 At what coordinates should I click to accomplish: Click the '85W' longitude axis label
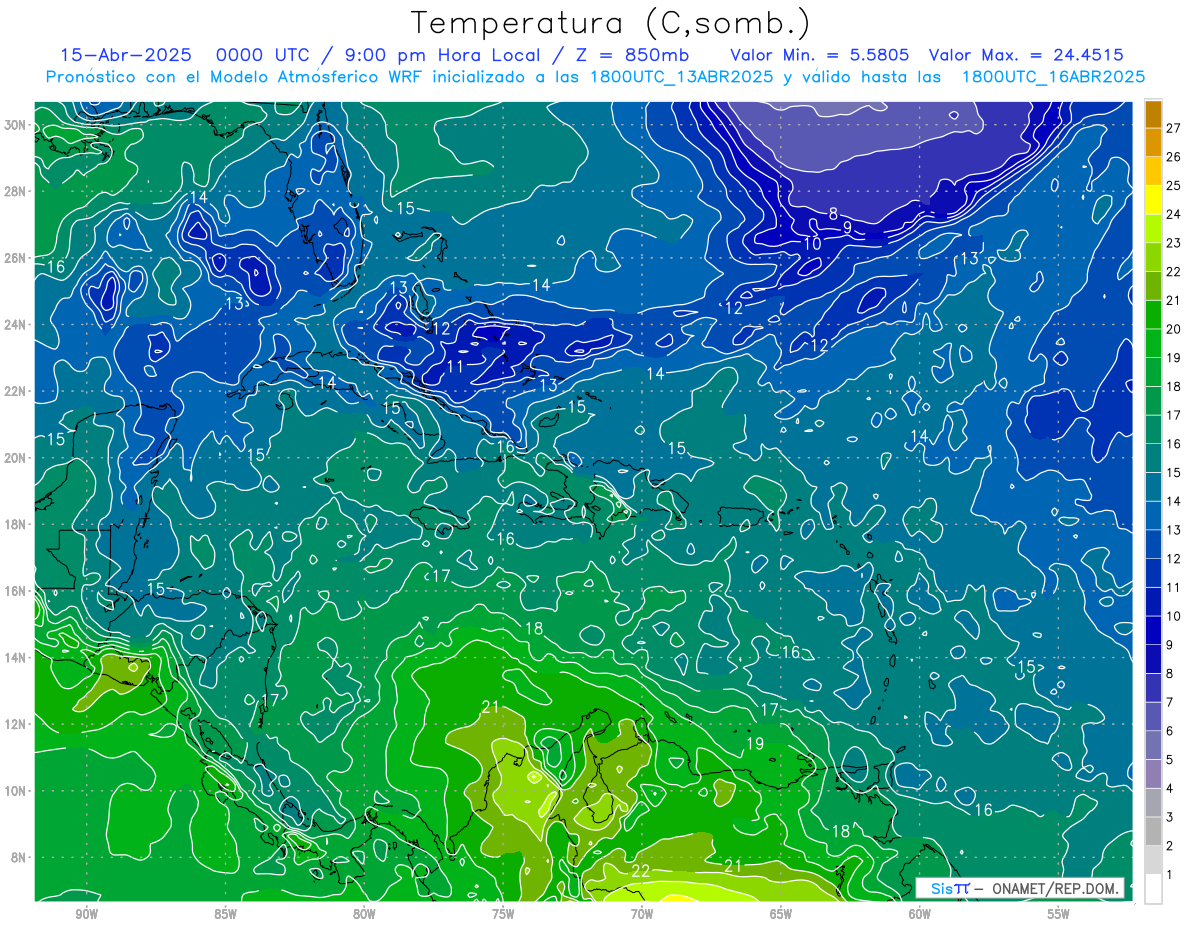(225, 914)
